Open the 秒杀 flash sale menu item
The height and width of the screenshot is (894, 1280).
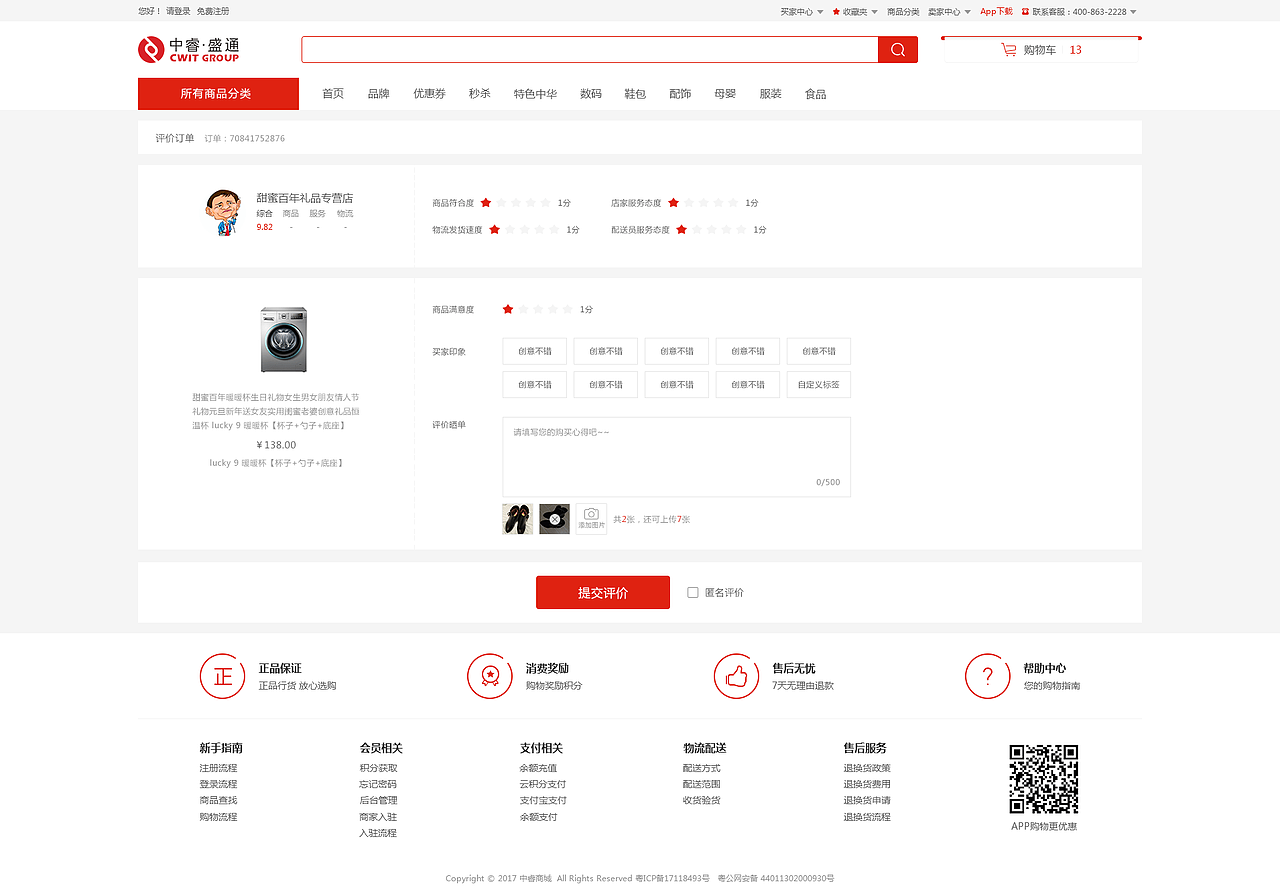pos(479,93)
